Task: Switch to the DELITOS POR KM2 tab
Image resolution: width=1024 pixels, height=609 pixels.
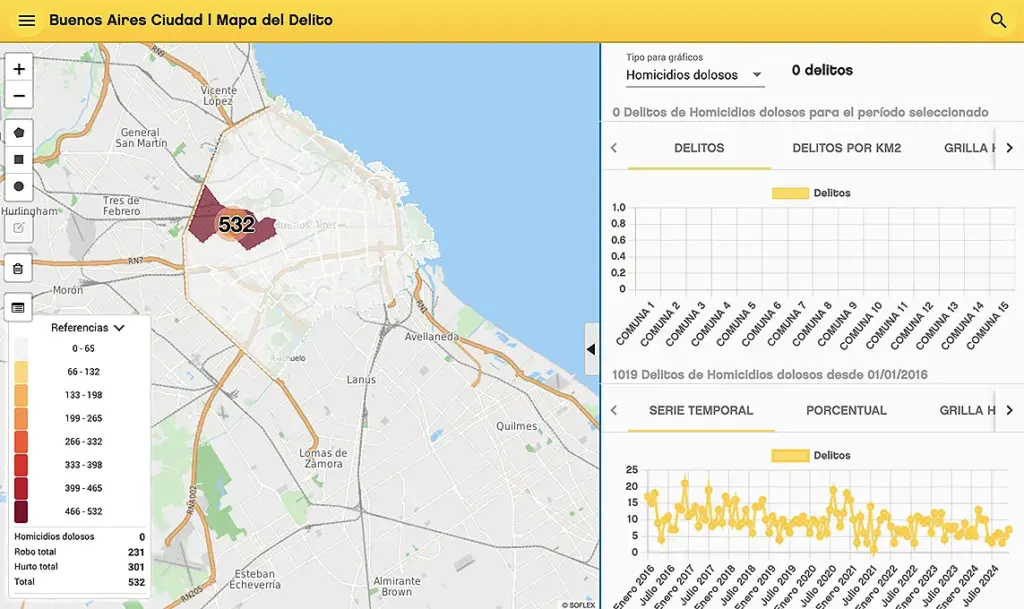Action: (x=846, y=148)
